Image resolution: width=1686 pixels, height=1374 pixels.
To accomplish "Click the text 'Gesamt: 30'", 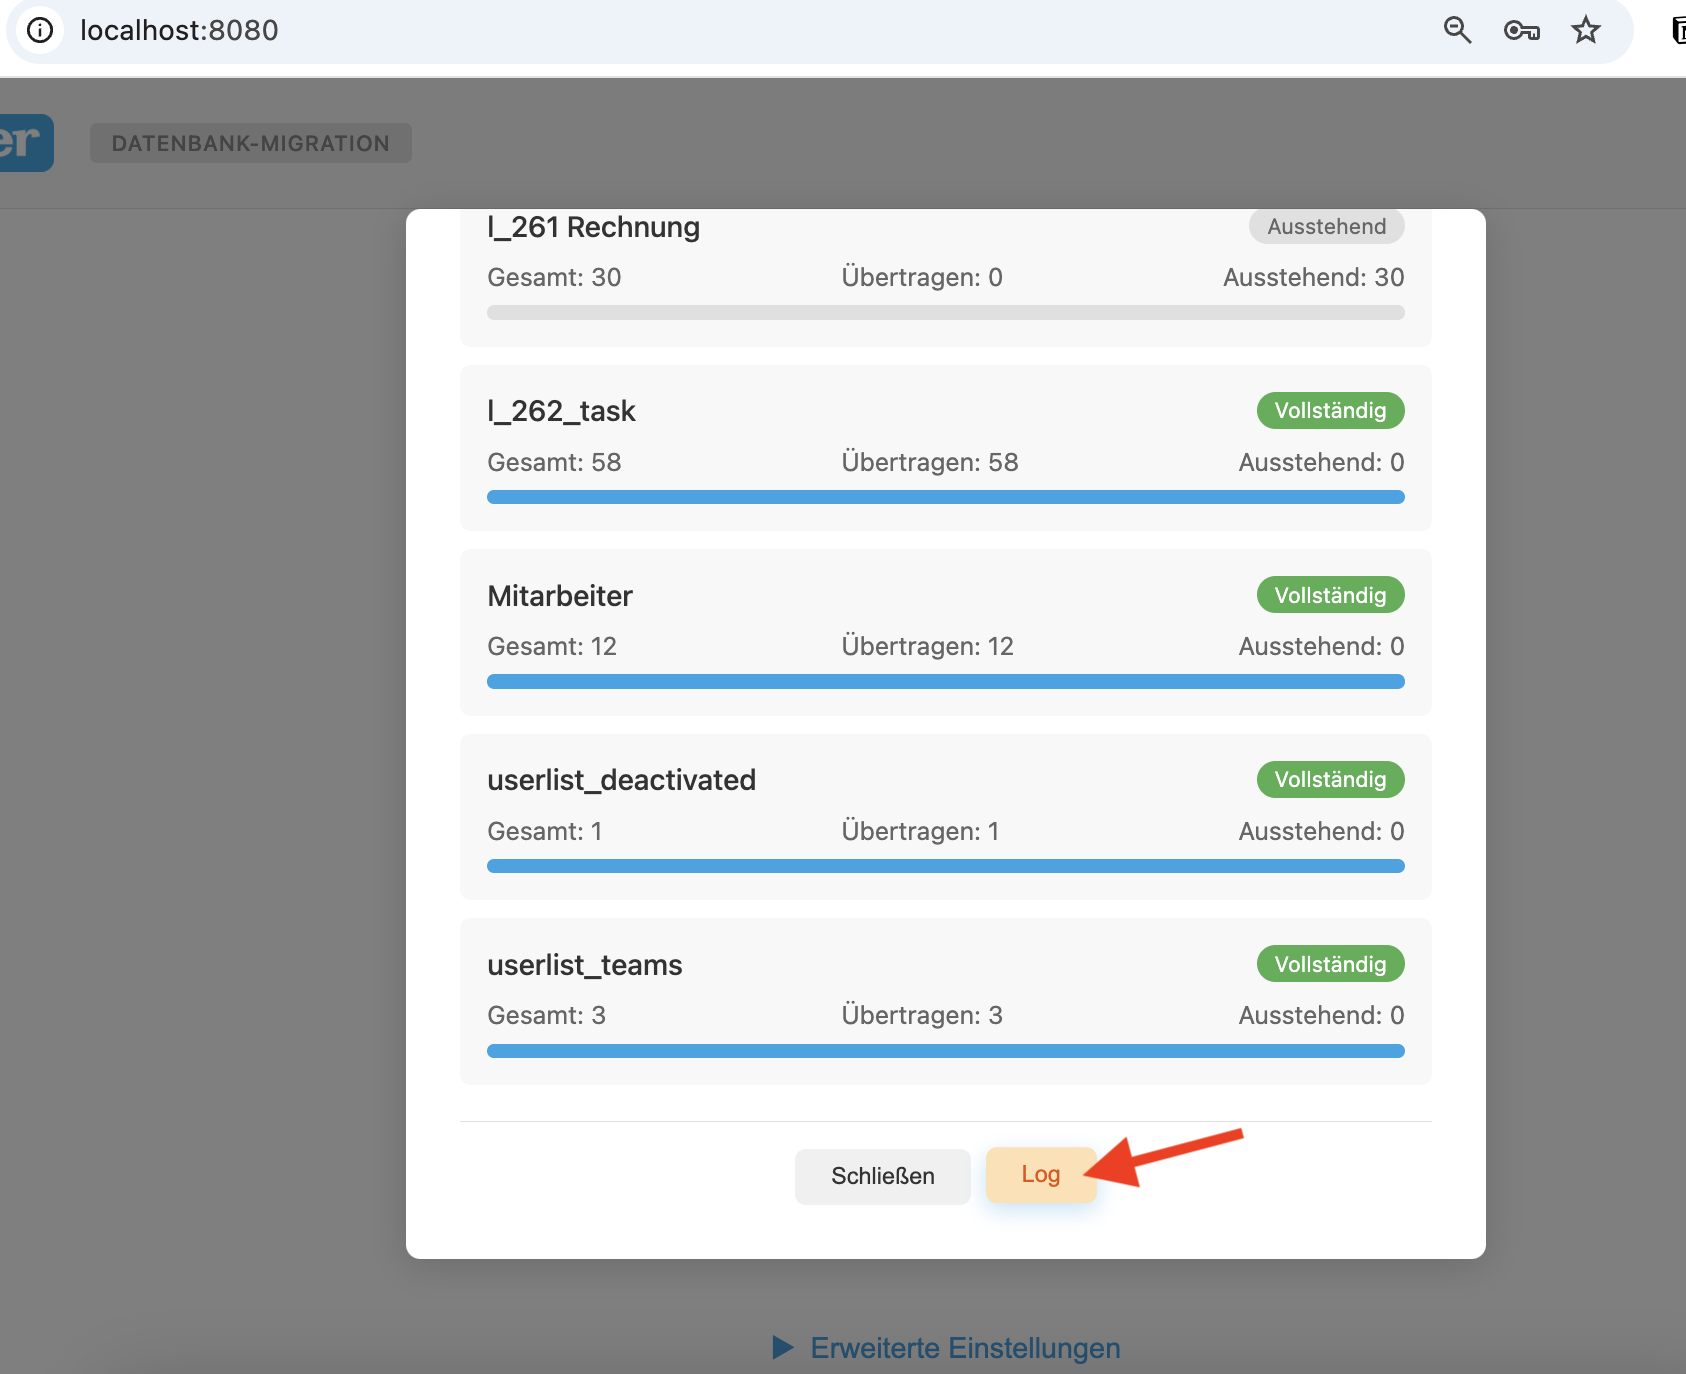I will point(555,277).
